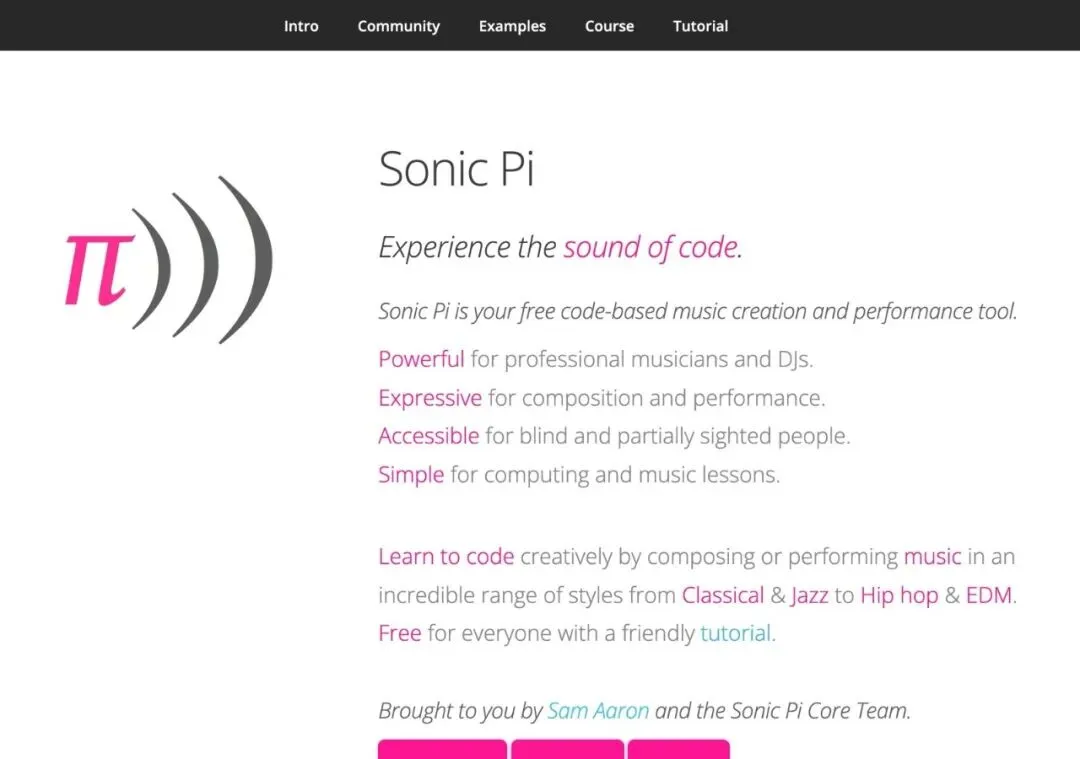
Task: Open the Examples nav link
Action: tap(512, 26)
